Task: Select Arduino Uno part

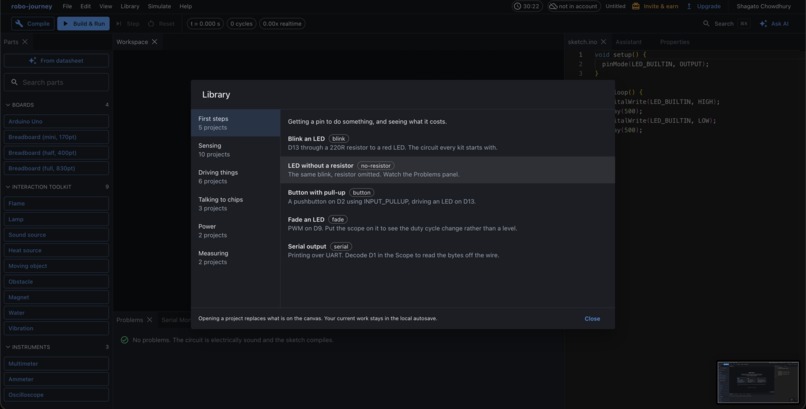Action: coord(57,121)
